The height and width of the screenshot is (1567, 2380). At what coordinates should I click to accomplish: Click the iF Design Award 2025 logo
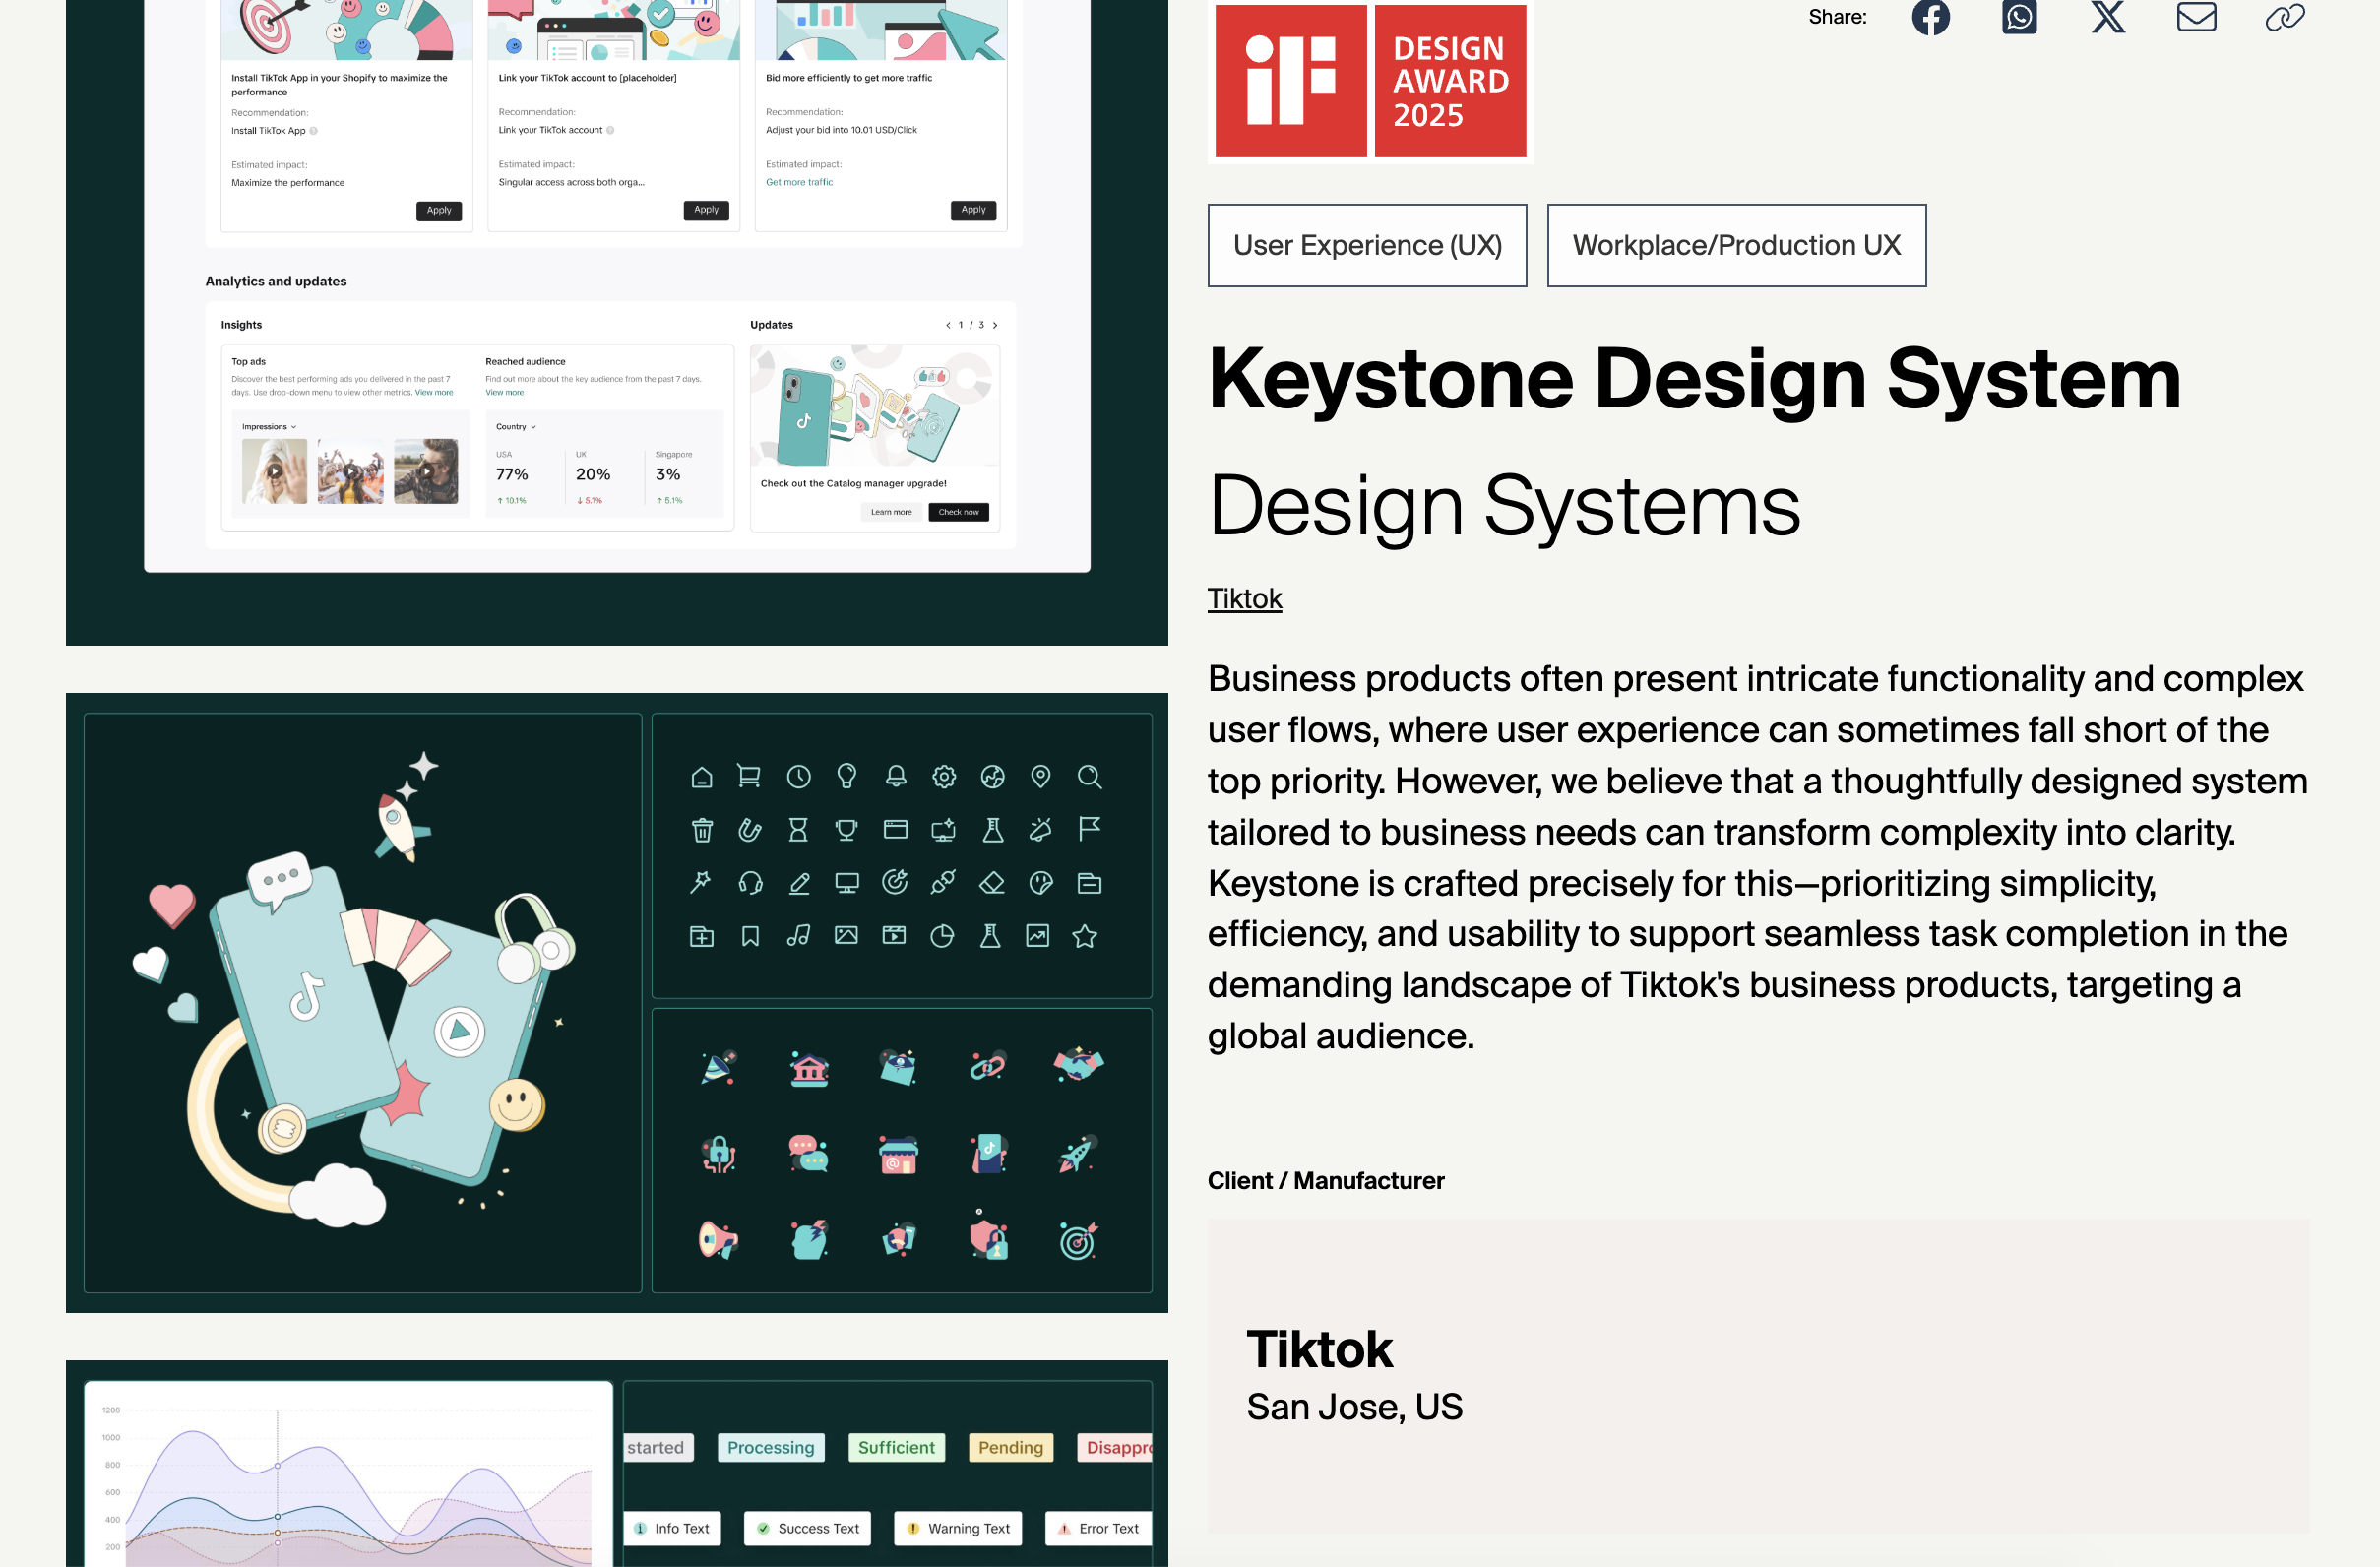(x=1370, y=80)
